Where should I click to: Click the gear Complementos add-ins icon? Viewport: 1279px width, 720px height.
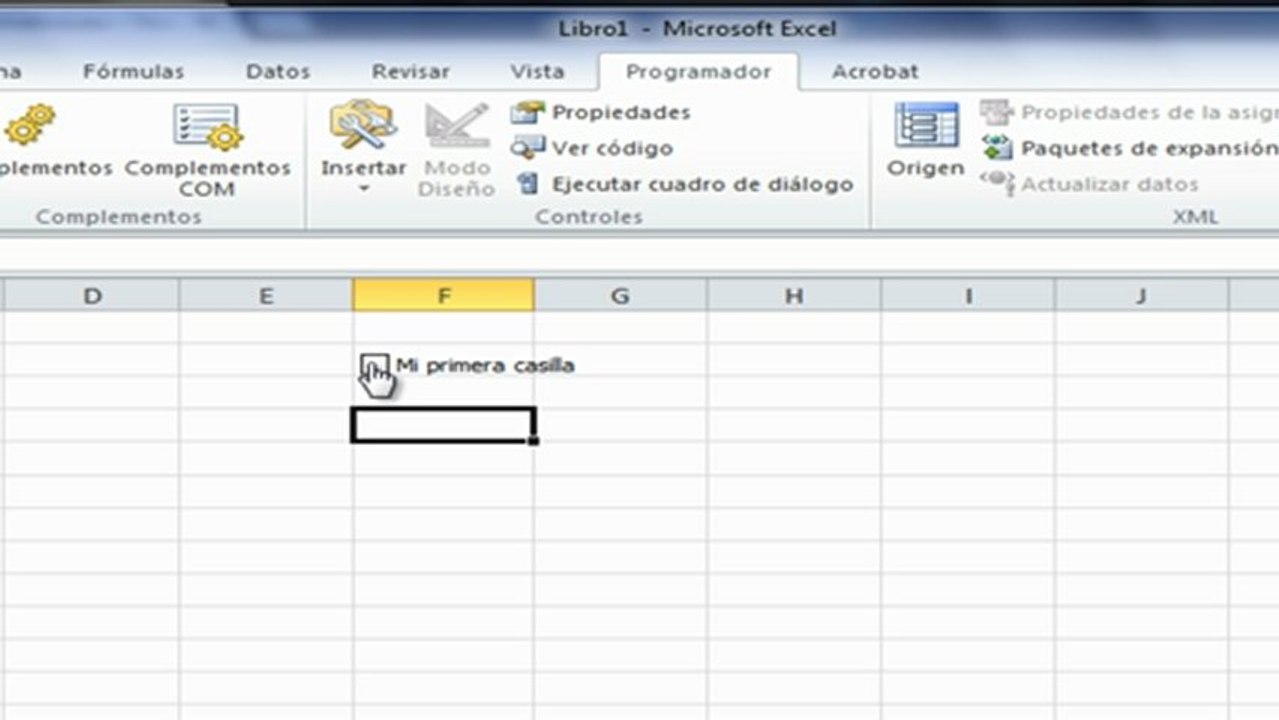[30, 125]
